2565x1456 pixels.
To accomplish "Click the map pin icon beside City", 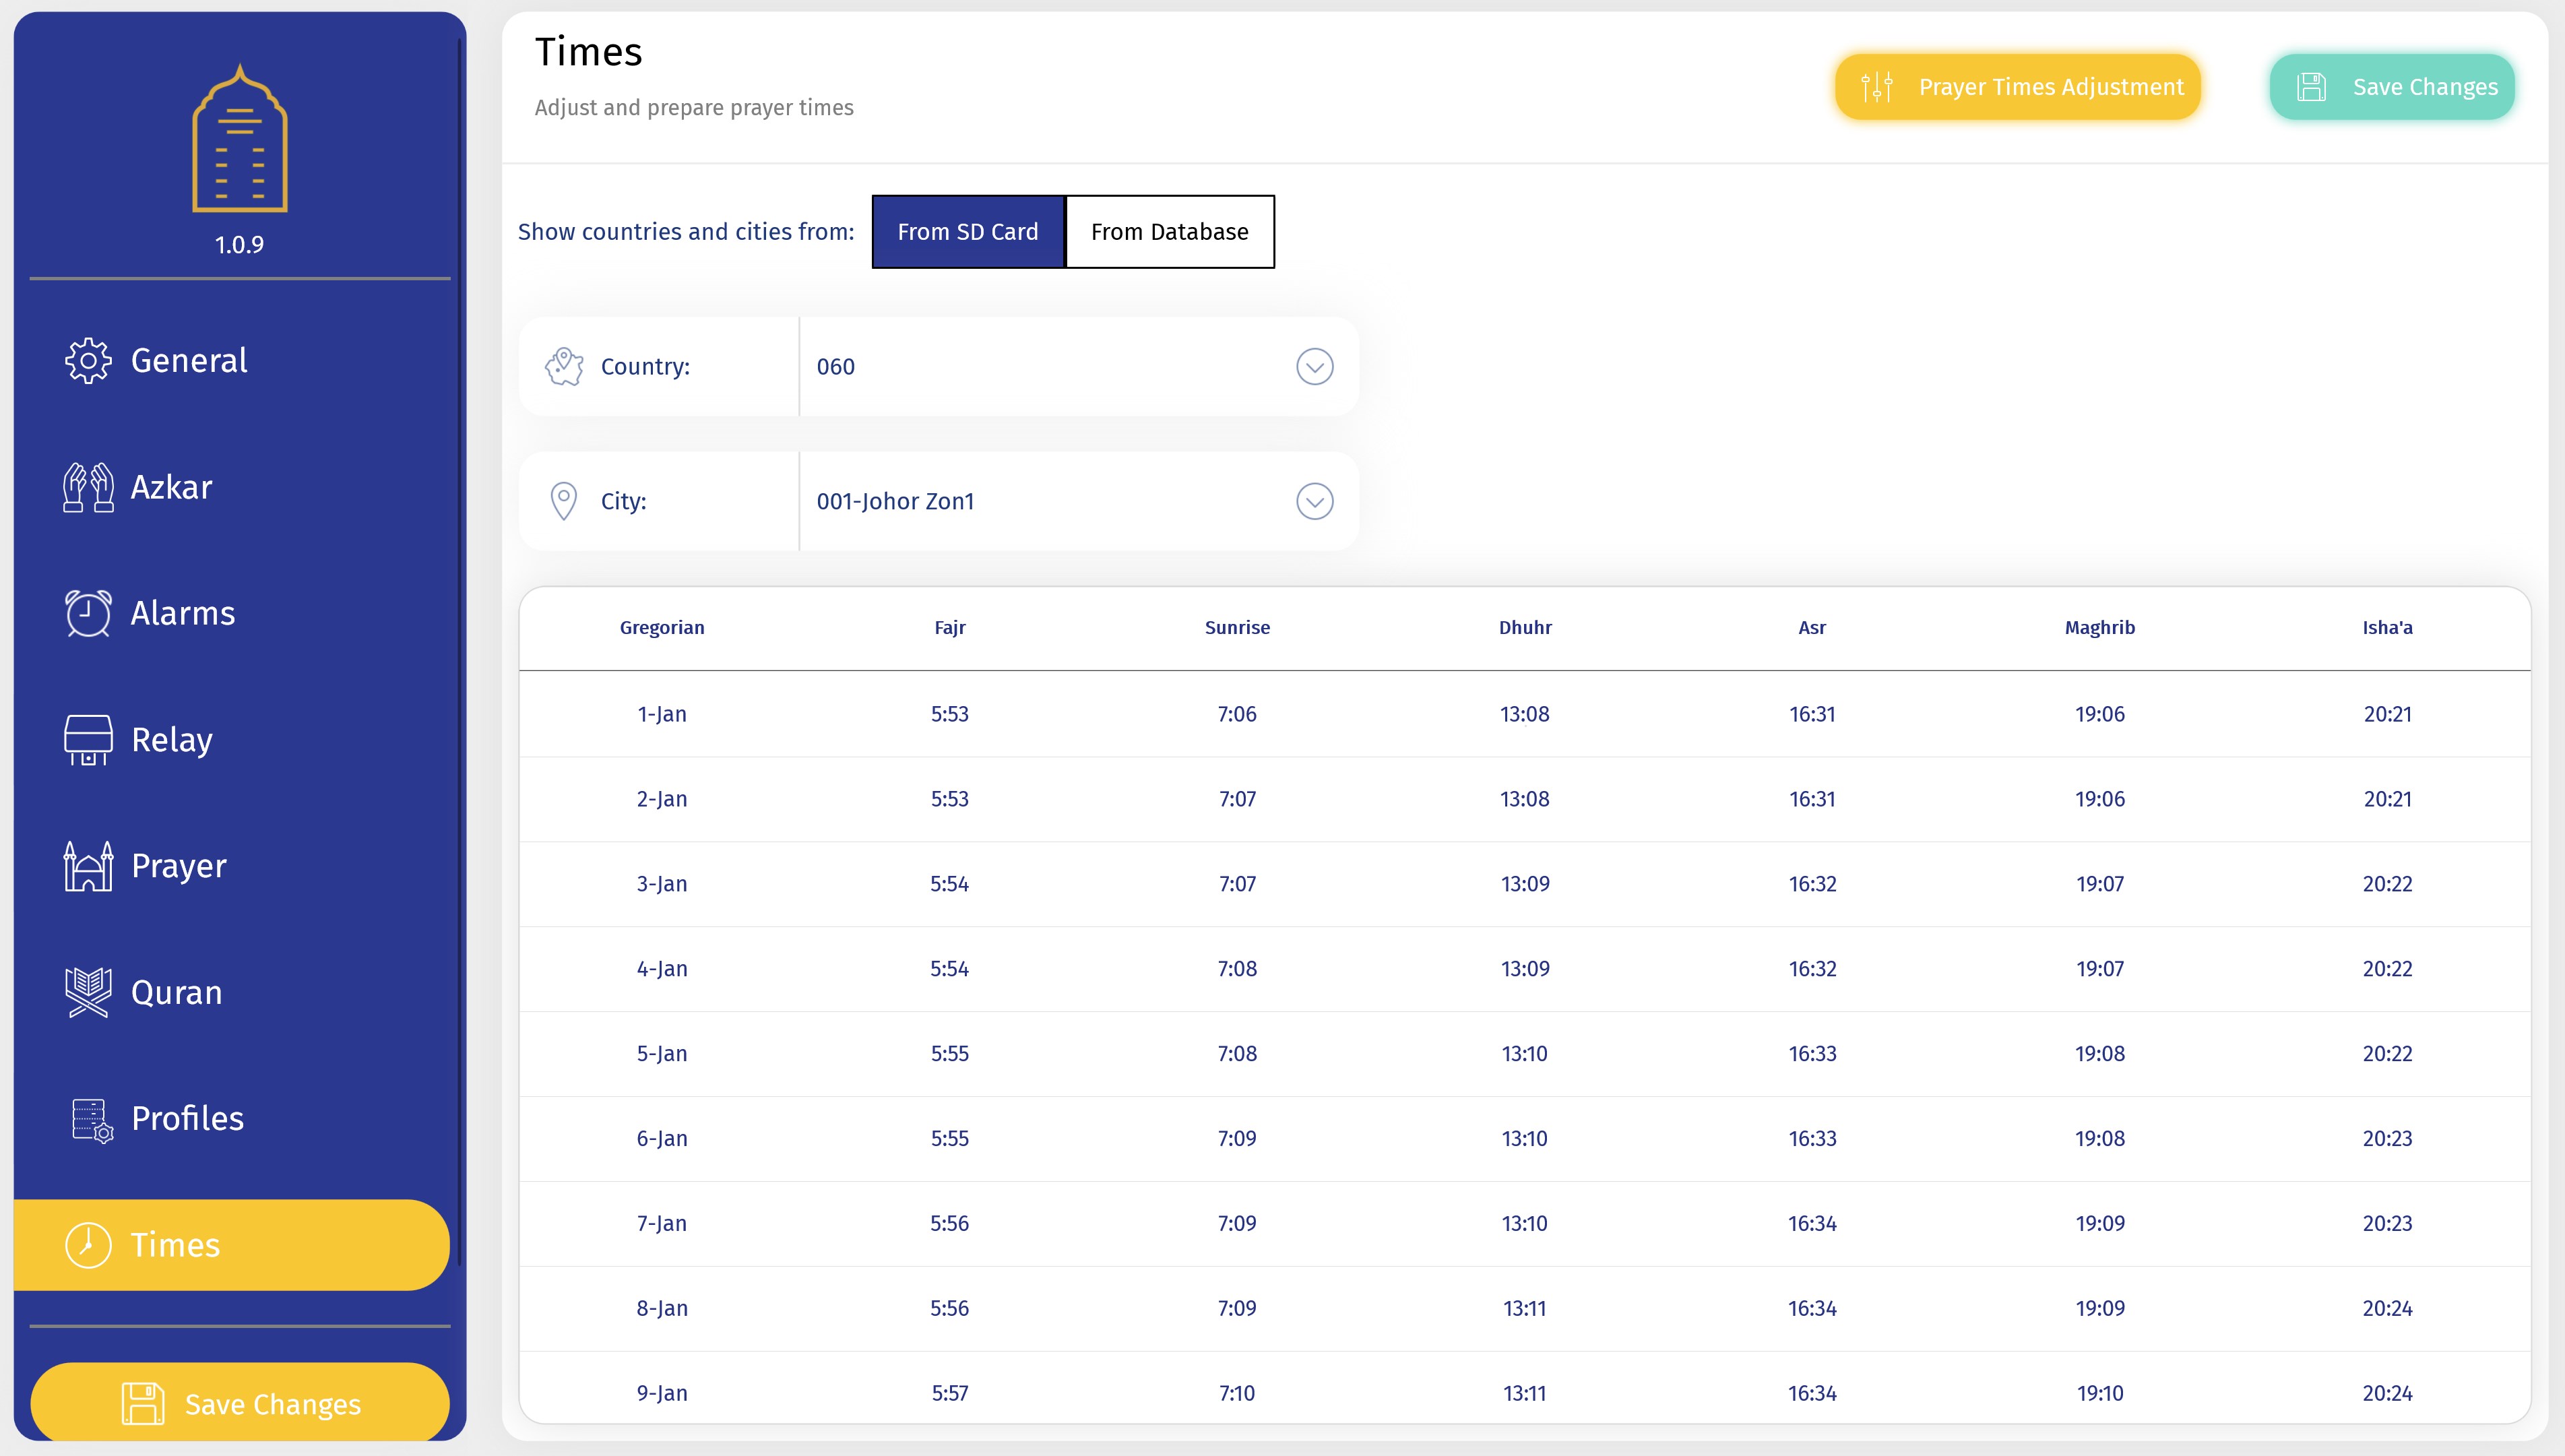I will 564,501.
